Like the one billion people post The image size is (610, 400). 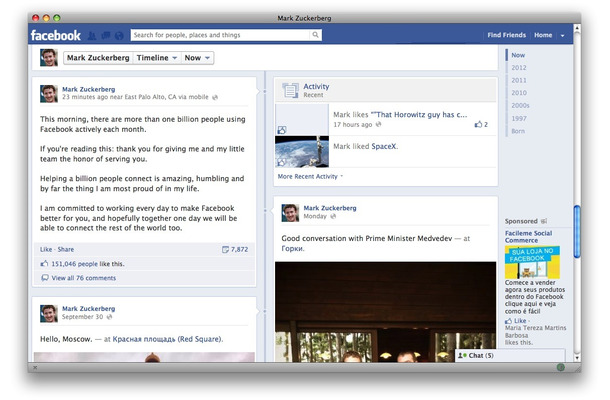[46, 249]
